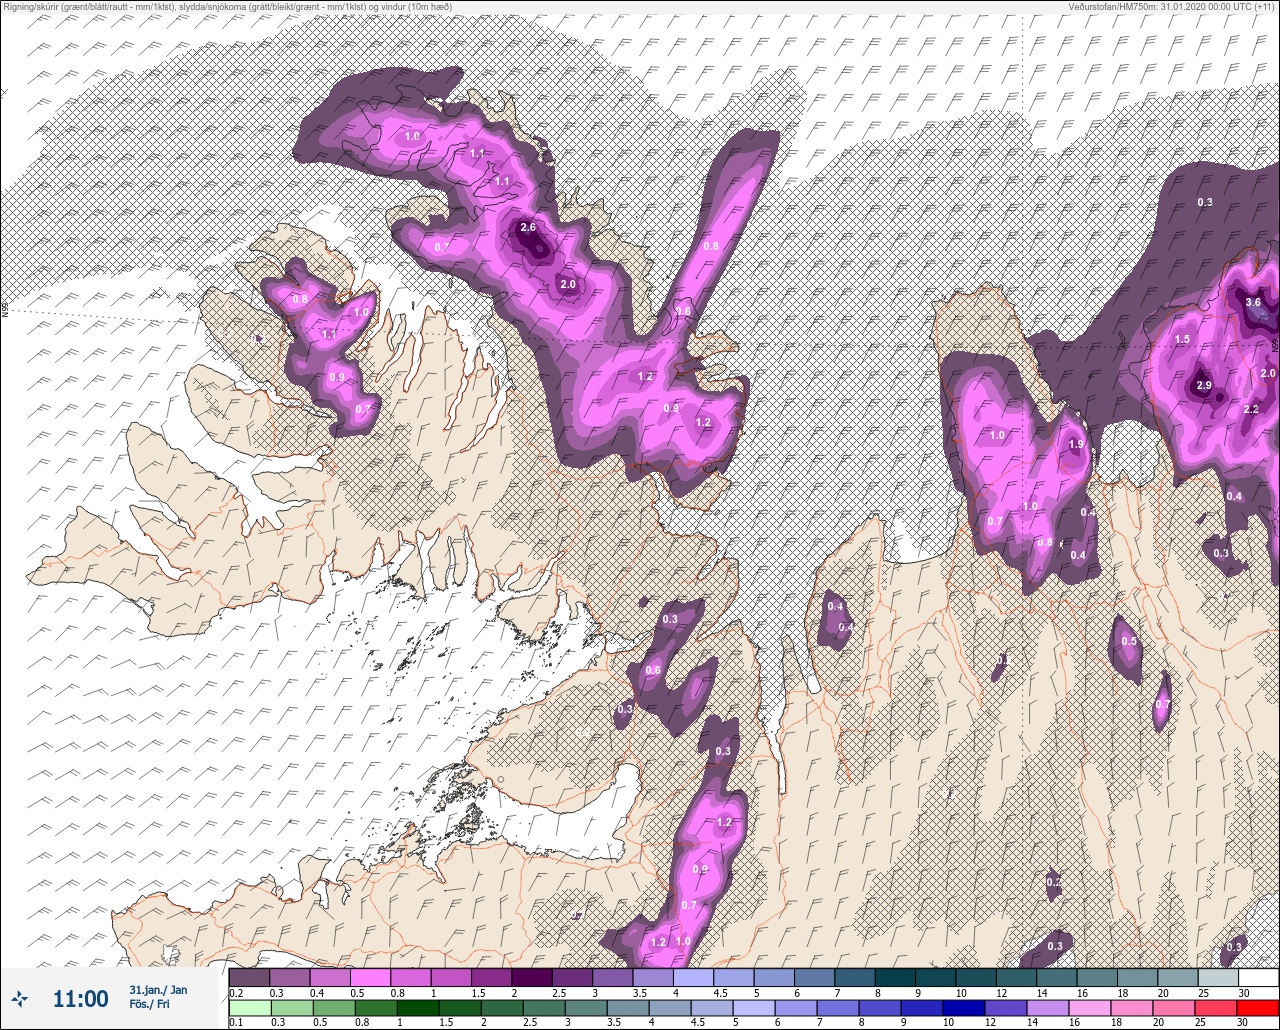This screenshot has width=1280, height=1030.
Task: Click the 2.9 precipitation value on the map
Action: tap(1204, 386)
